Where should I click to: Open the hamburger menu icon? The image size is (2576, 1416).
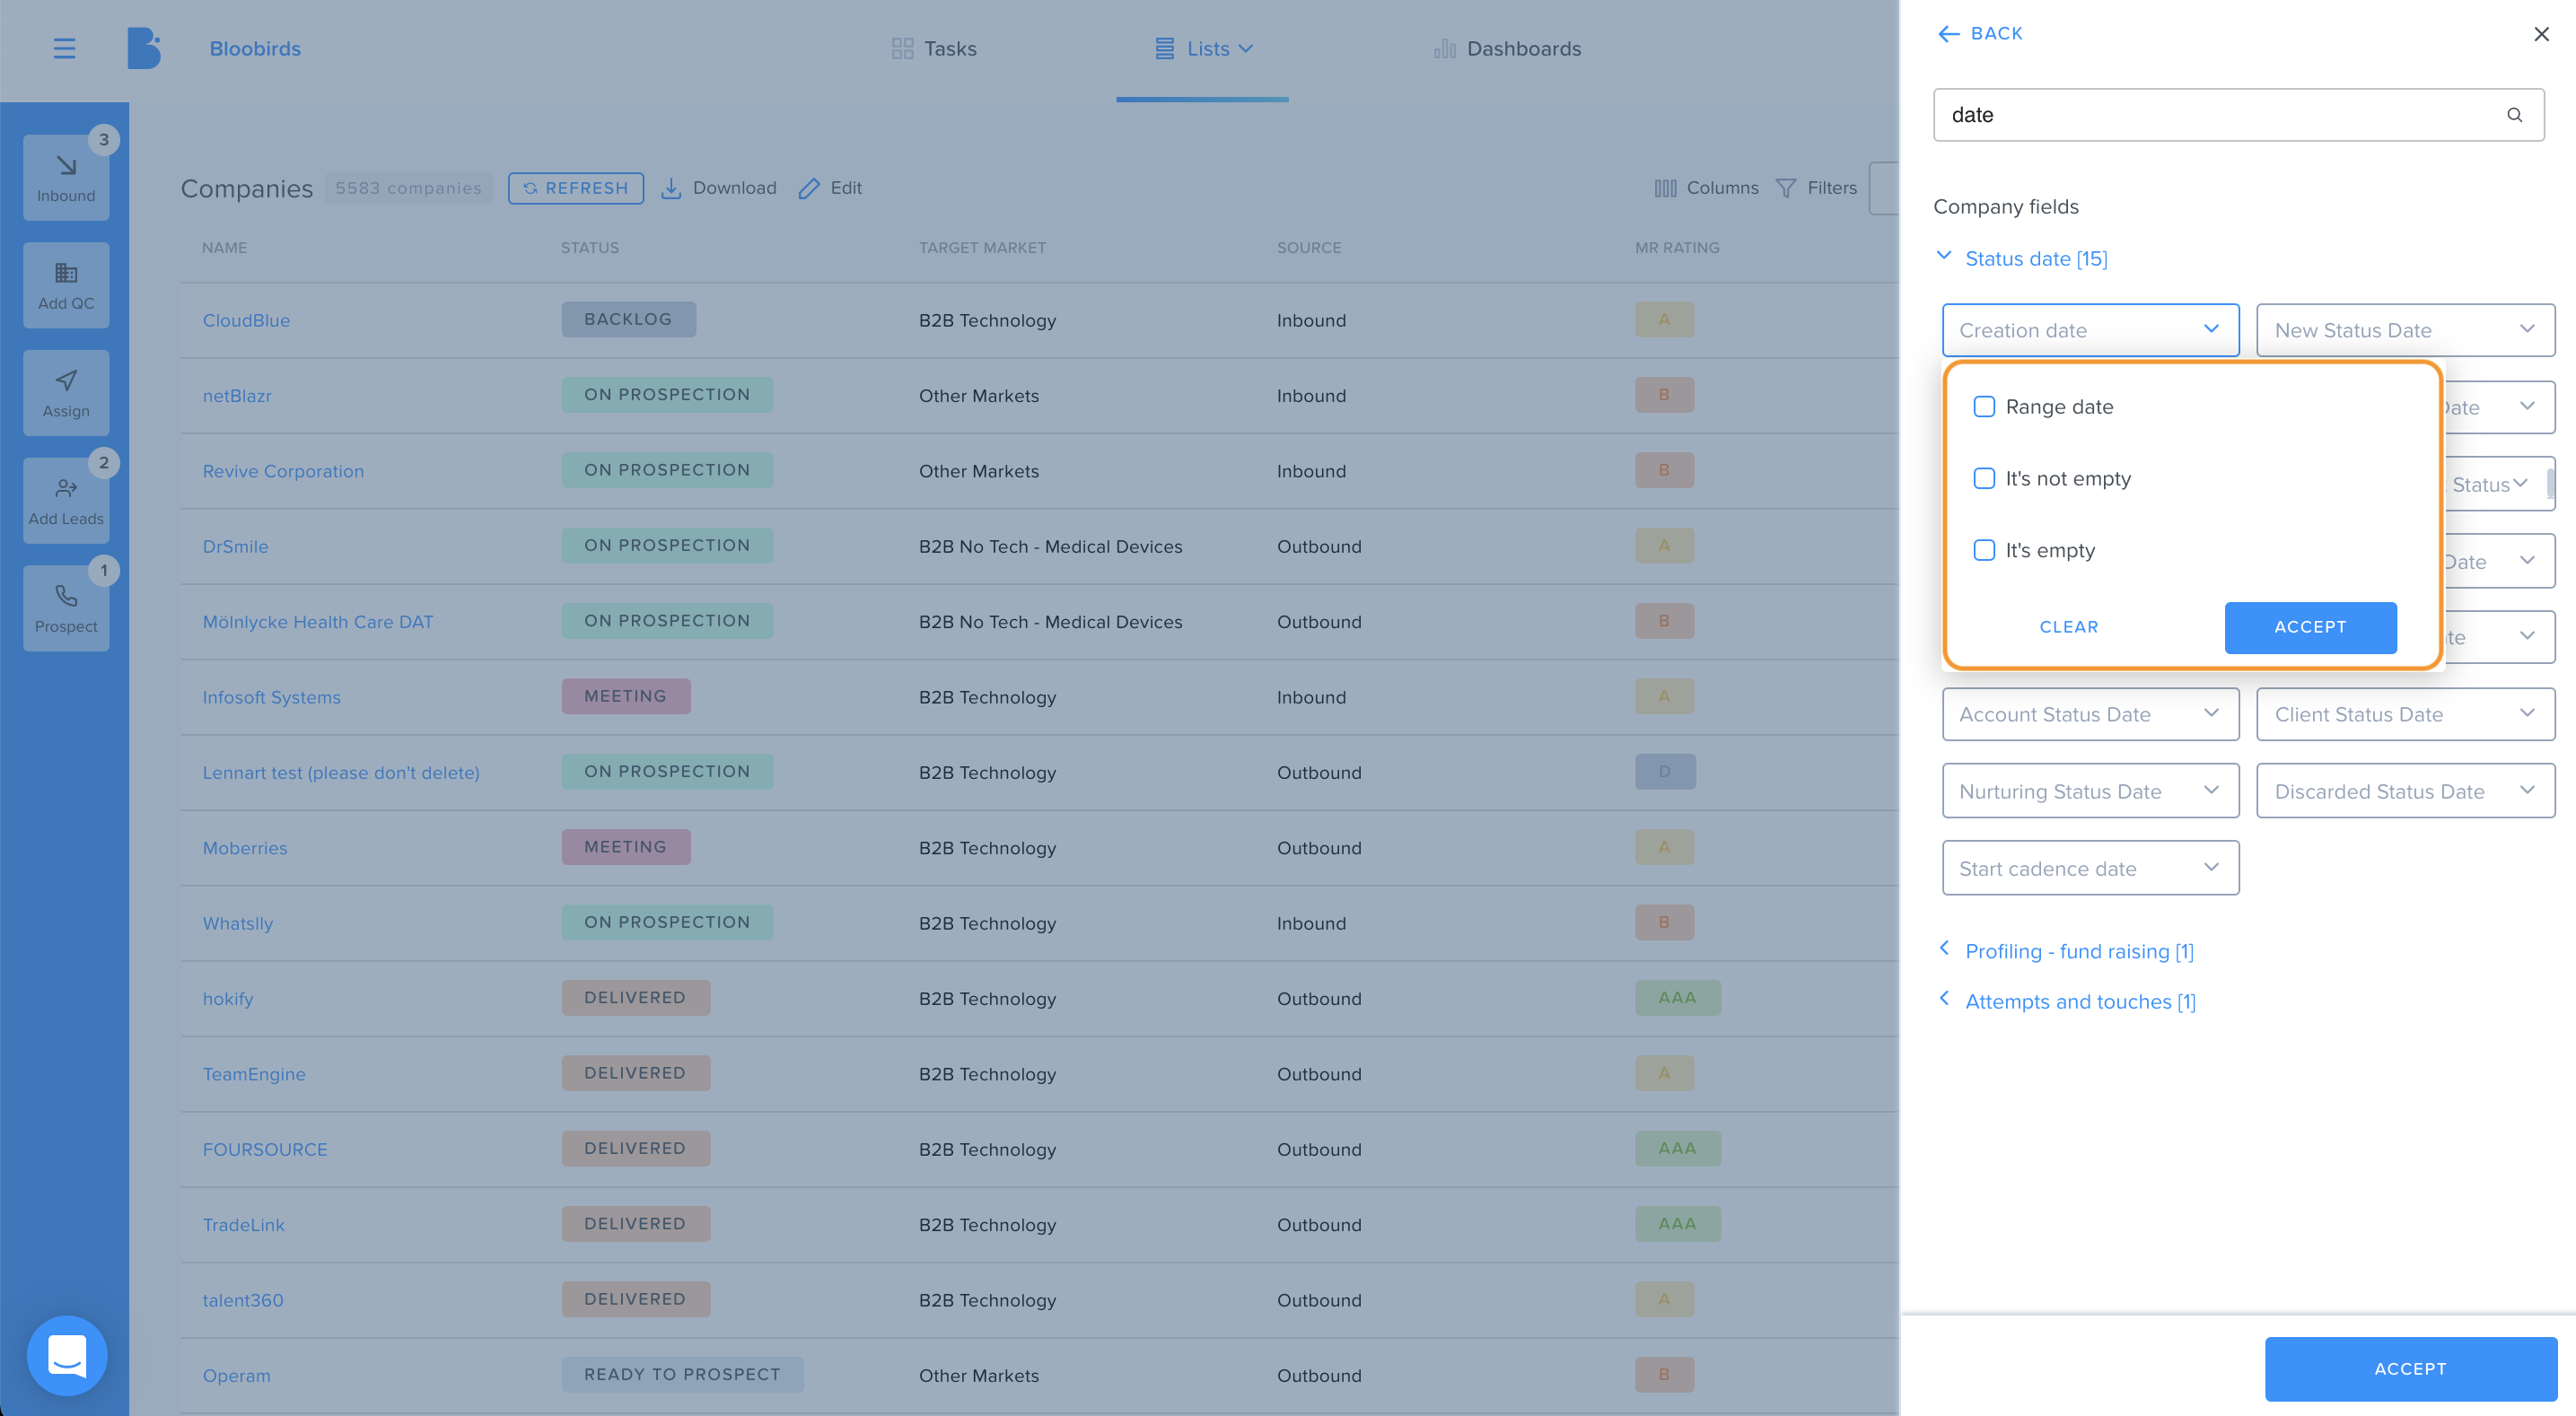tap(64, 48)
